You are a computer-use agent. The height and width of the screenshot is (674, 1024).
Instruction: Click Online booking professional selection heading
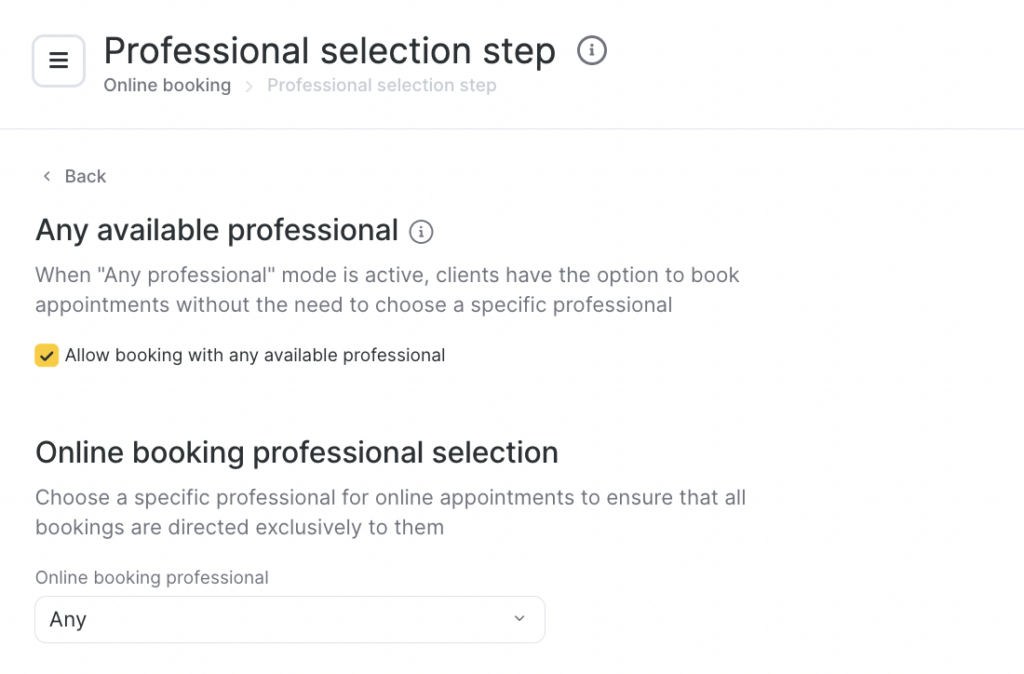[296, 452]
